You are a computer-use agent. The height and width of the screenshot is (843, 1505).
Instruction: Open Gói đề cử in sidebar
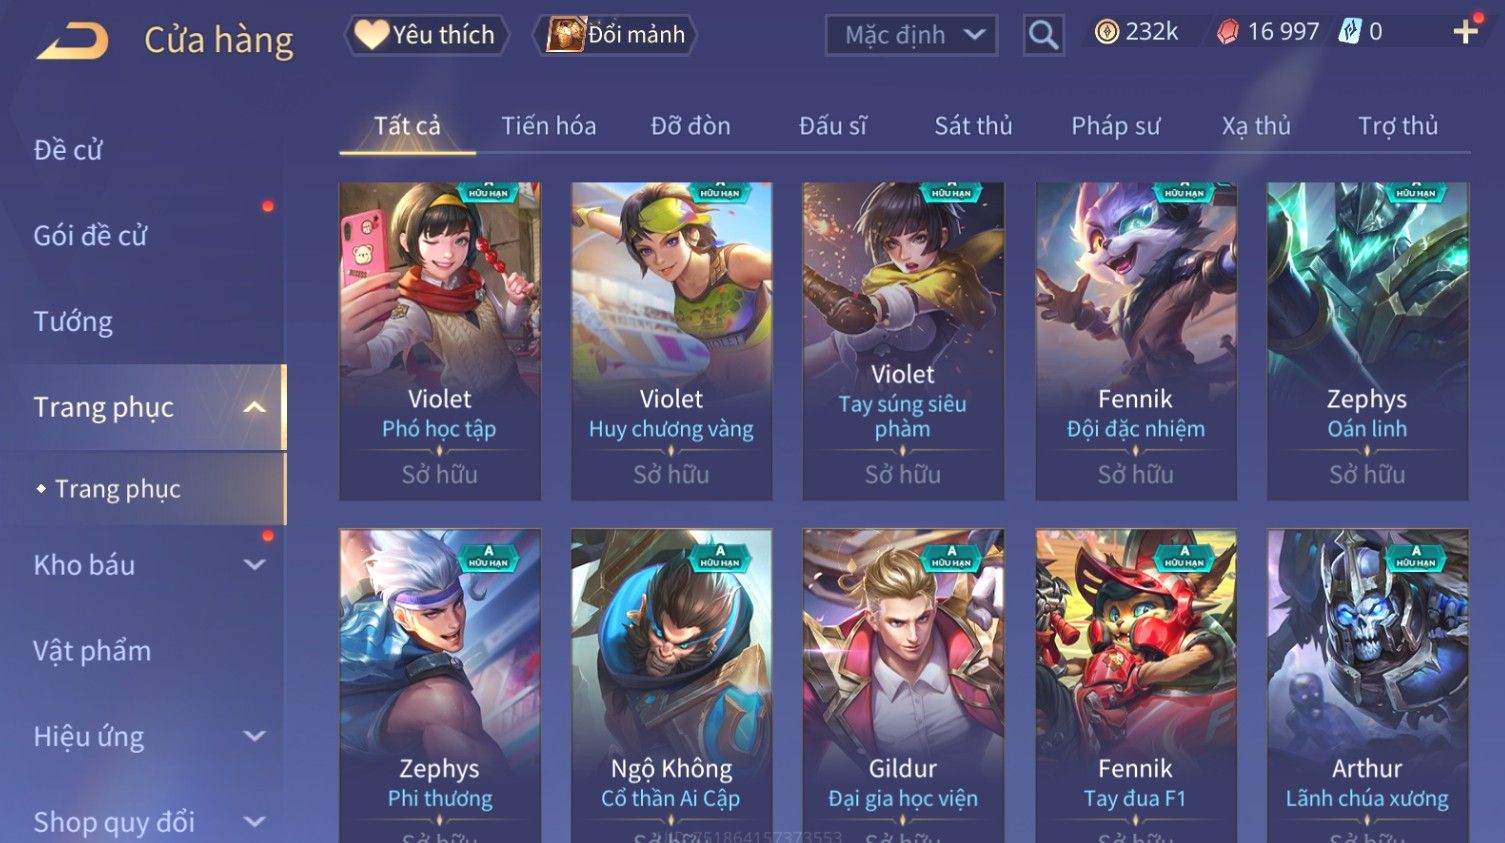[x=90, y=236]
